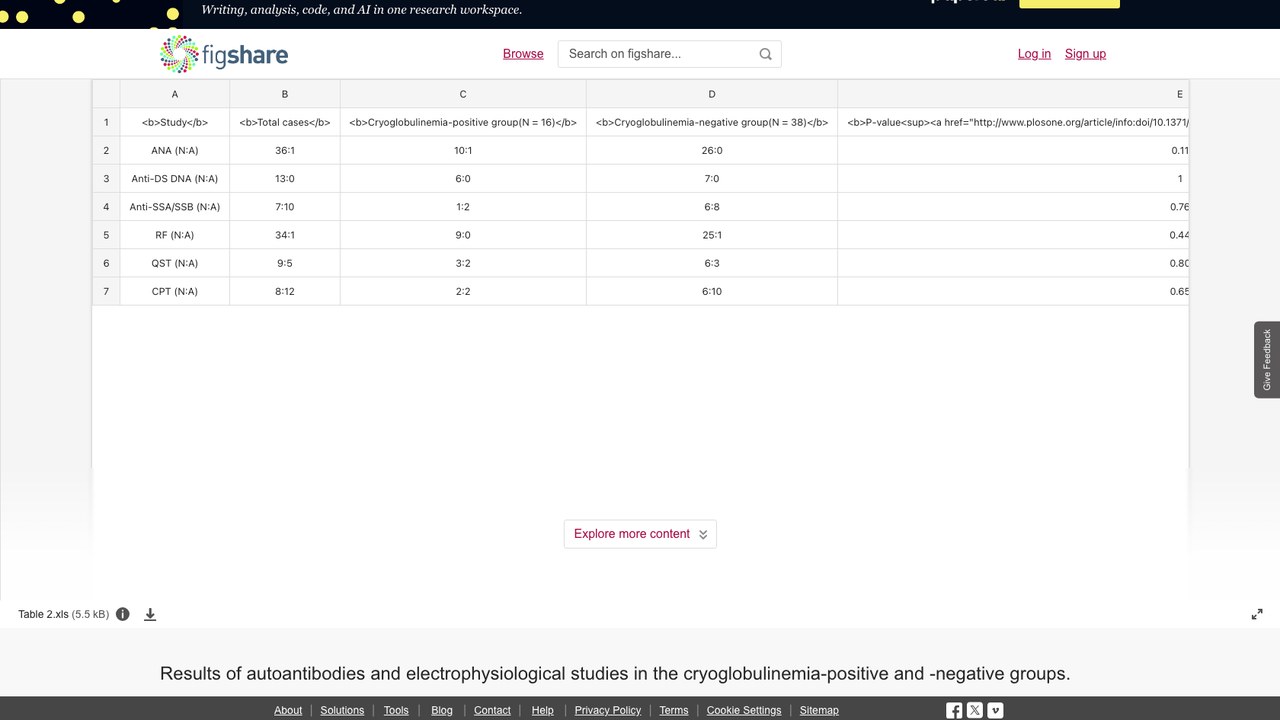Open the Tools footer link
Screen dimensions: 1280x720
396,710
